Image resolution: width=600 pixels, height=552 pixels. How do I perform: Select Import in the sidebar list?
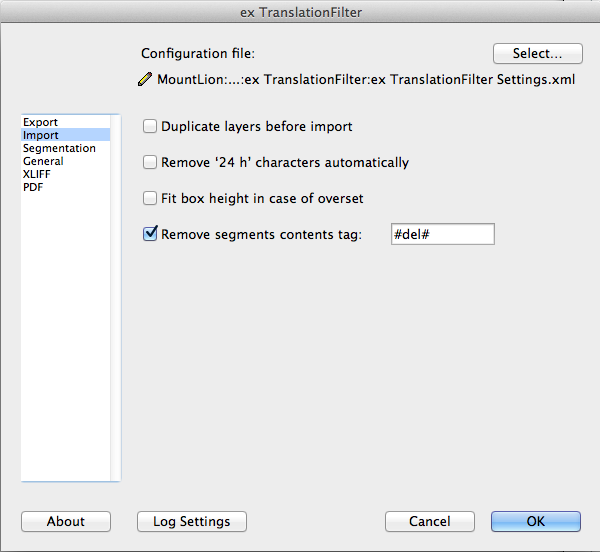pos(41,135)
